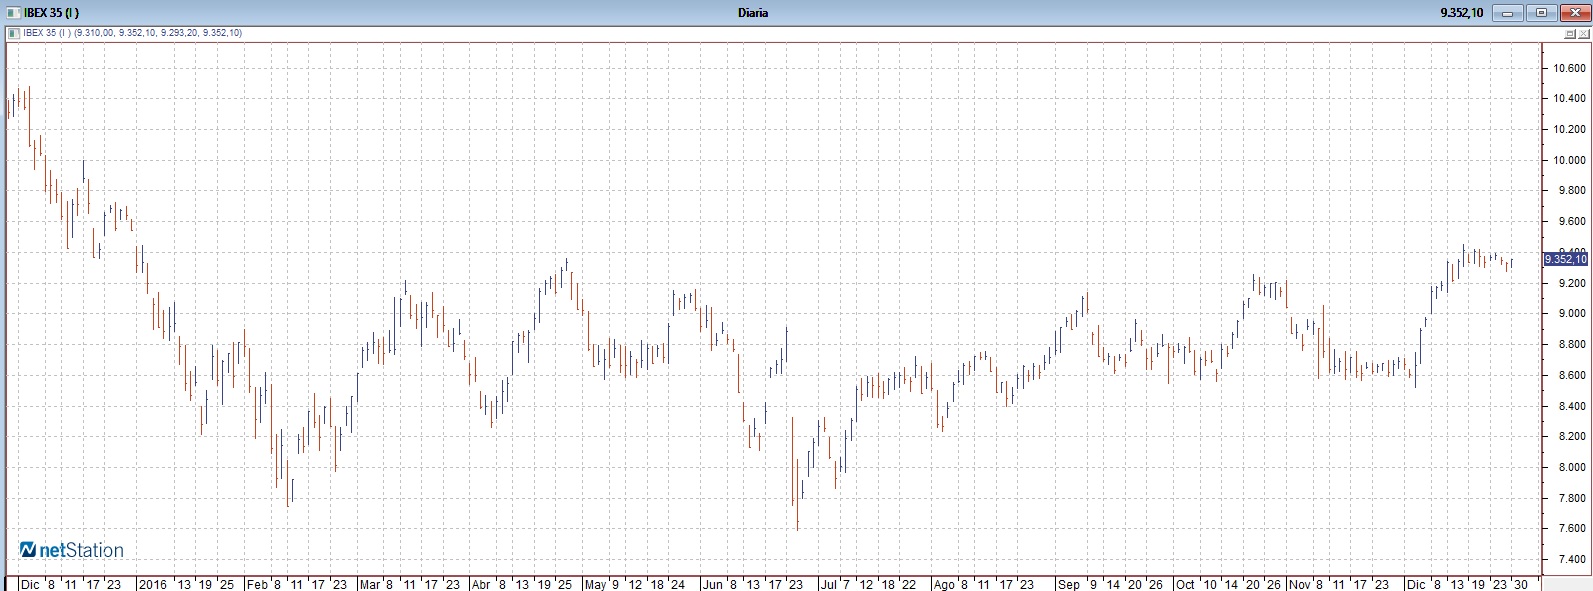This screenshot has width=1593, height=591.
Task: Click the Feb marker on the time axis
Action: pos(258,584)
